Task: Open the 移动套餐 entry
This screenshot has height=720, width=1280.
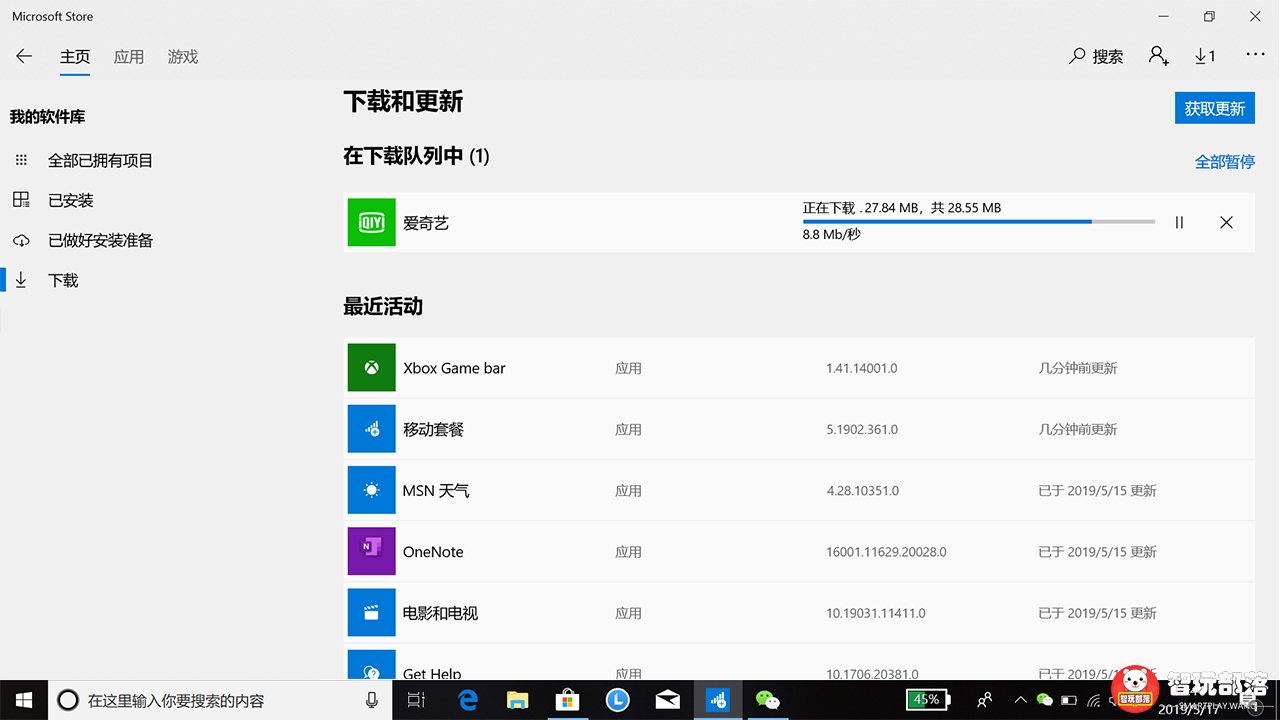Action: pyautogui.click(x=799, y=429)
